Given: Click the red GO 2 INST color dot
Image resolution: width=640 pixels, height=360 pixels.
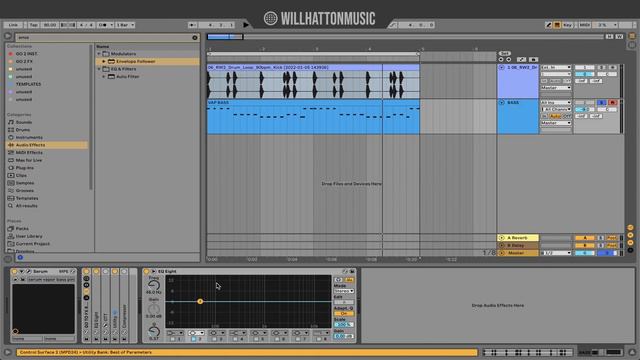Looking at the screenshot, I should pos(11,53).
